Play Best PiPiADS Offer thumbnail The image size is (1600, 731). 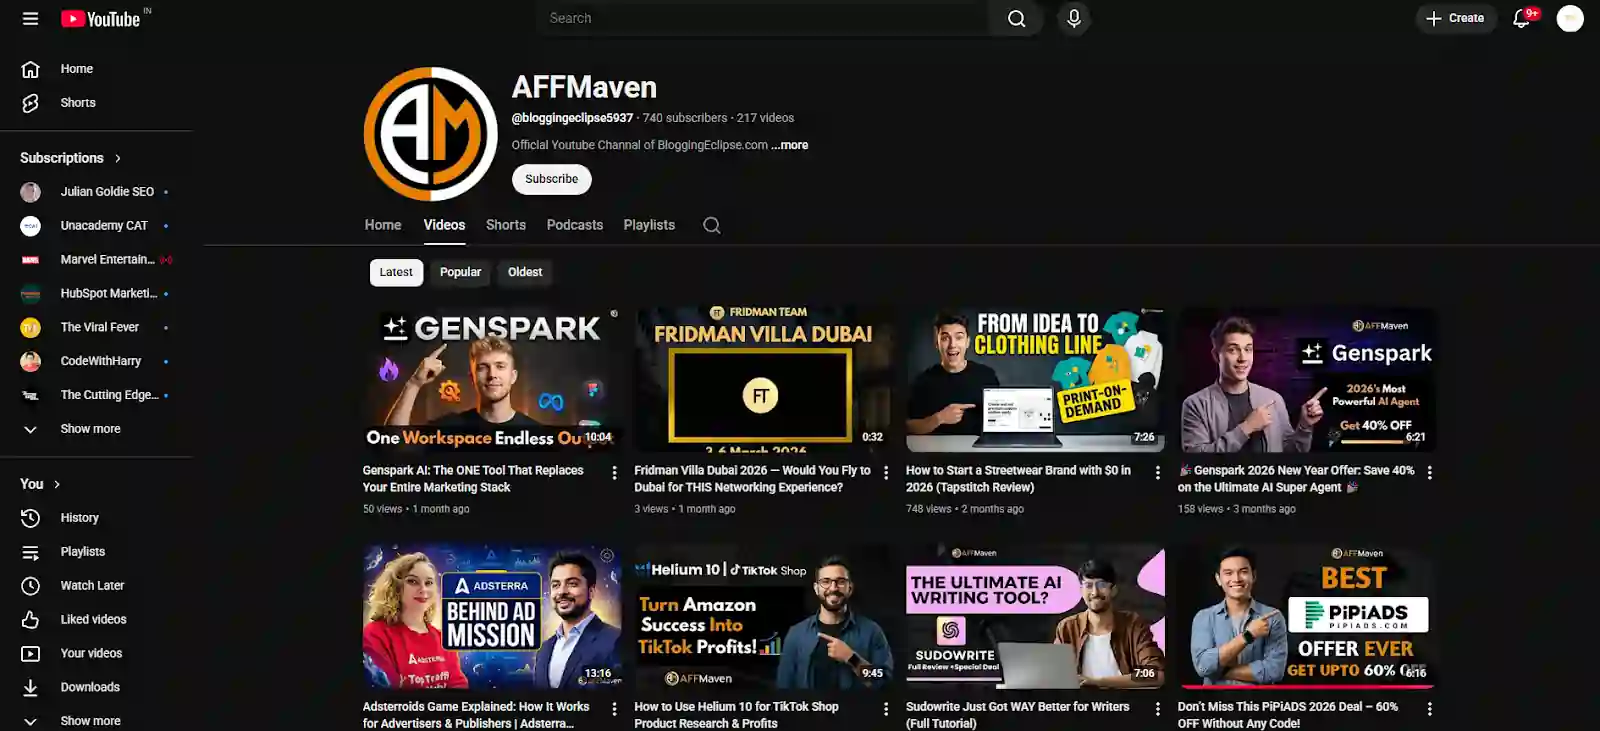click(x=1307, y=616)
